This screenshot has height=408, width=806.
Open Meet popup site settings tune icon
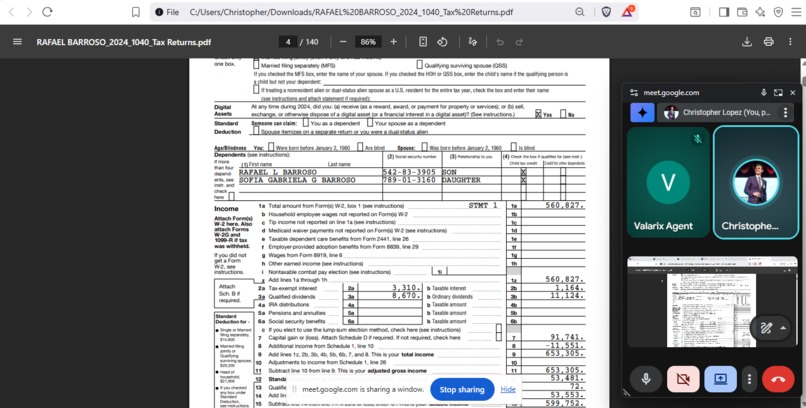pos(634,92)
